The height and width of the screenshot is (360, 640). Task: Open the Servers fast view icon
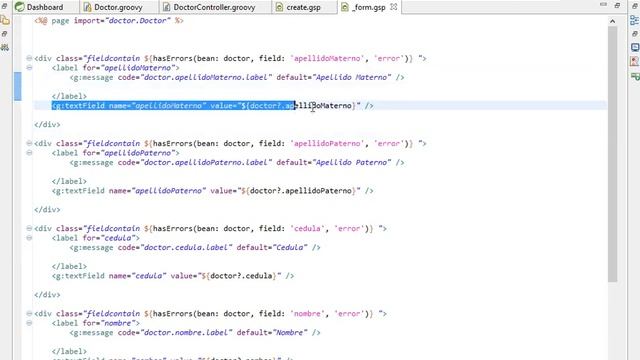[5, 47]
